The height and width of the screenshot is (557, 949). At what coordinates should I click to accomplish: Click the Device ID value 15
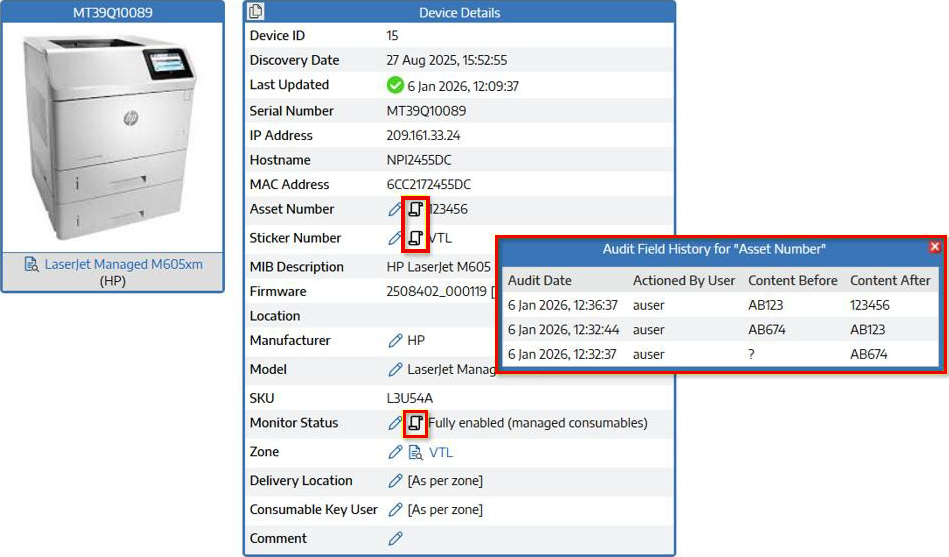392,36
